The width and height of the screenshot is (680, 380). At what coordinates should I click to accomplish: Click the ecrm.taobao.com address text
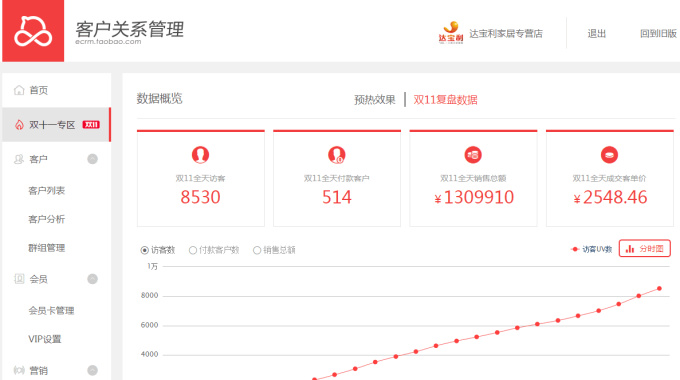(x=108, y=42)
